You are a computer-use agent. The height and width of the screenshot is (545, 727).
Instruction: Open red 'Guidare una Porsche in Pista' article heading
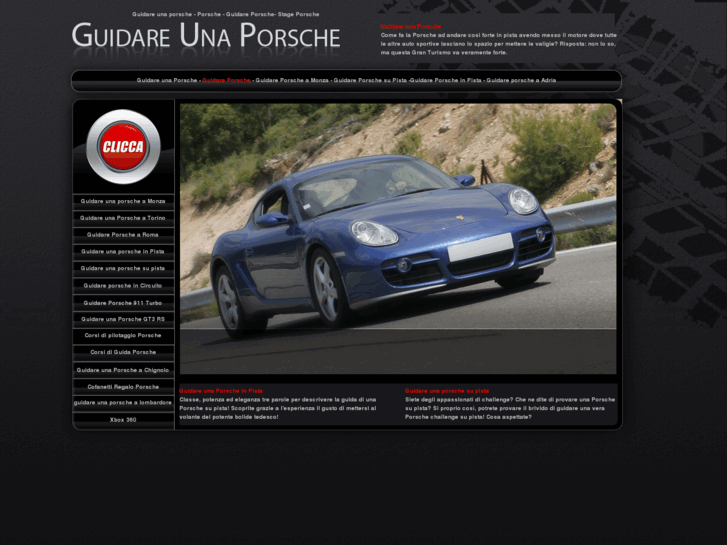(221, 391)
